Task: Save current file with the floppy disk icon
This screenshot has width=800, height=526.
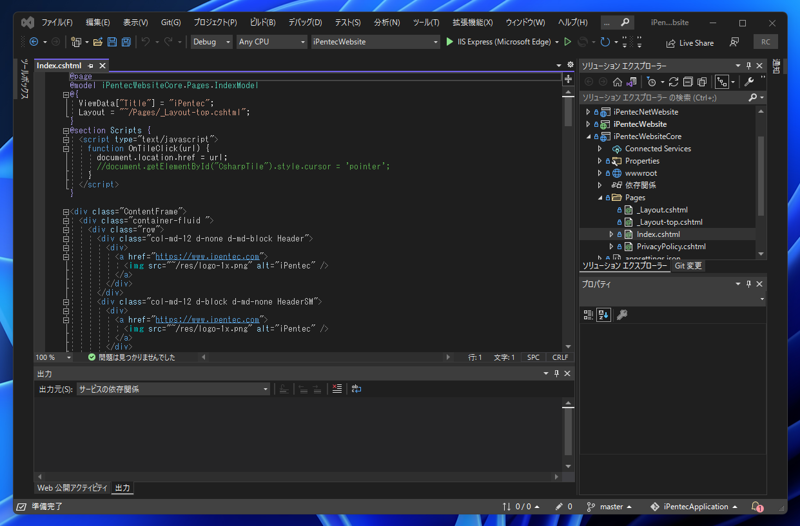Action: pyautogui.click(x=112, y=42)
